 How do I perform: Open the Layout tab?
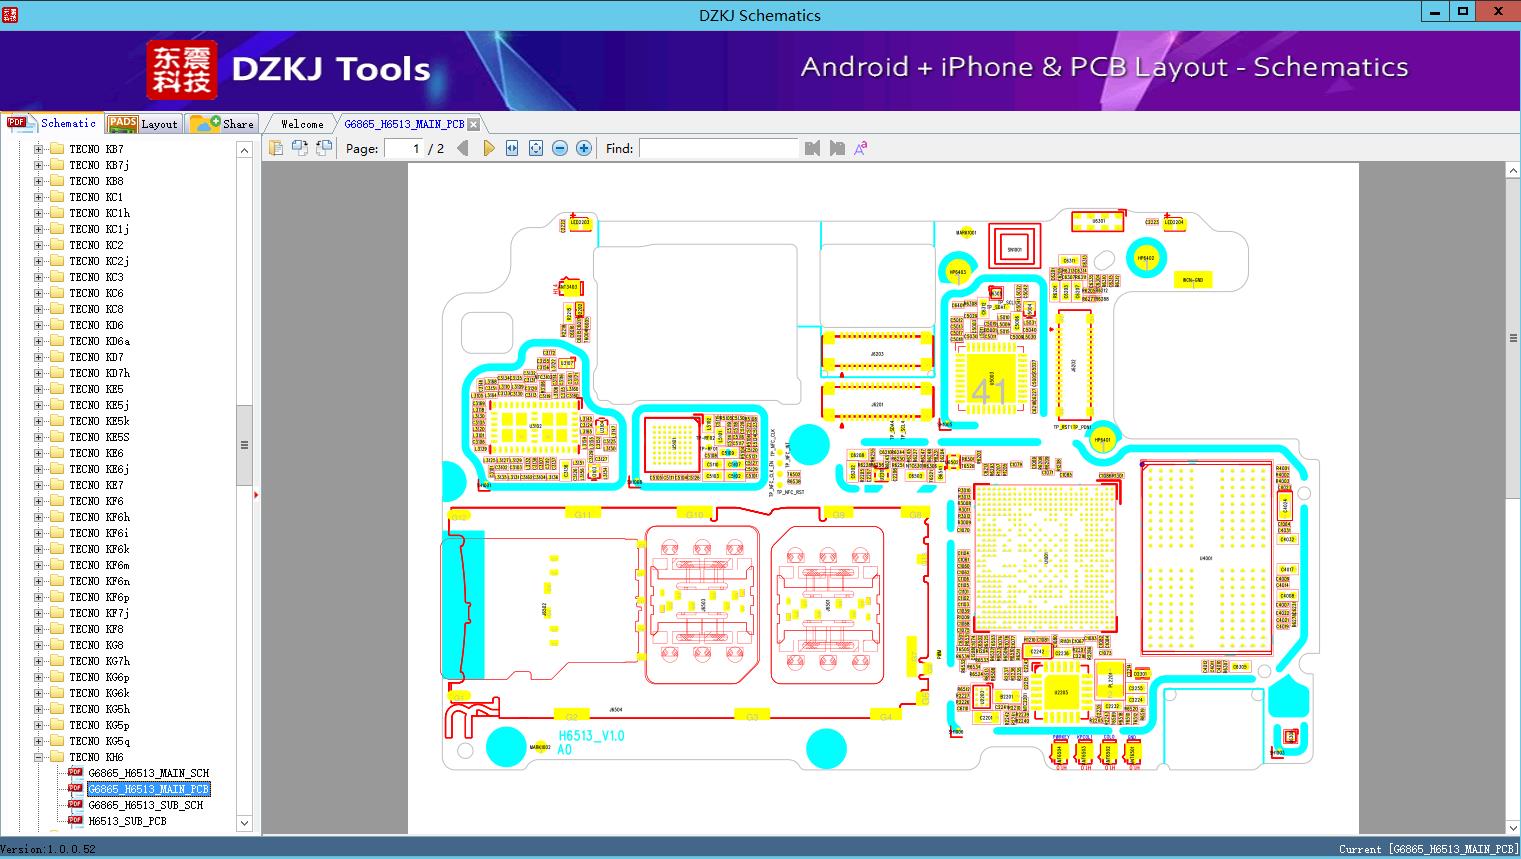143,124
